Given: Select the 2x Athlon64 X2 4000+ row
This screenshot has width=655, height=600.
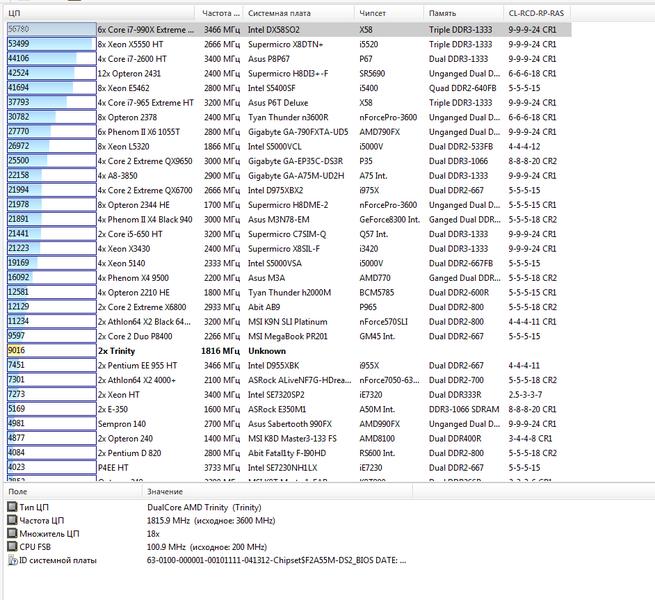Looking at the screenshot, I should coord(289,380).
